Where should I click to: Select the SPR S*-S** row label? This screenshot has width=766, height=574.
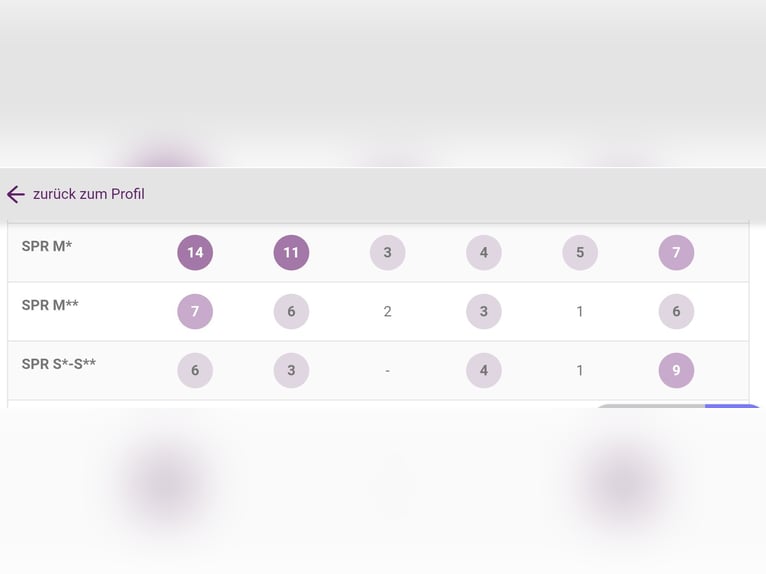point(59,364)
